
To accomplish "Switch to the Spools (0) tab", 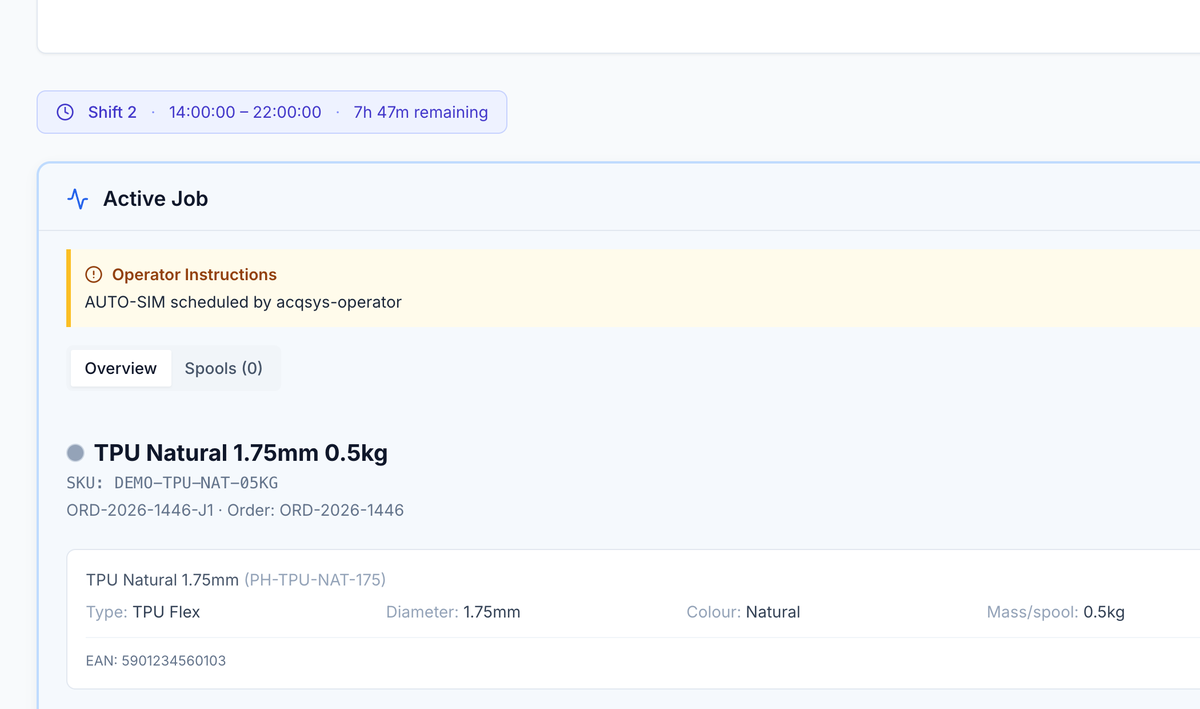I will coord(224,368).
